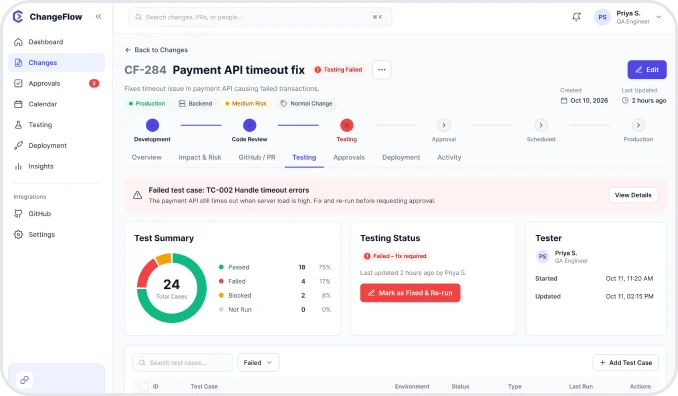Select the failed Testing stage circle

[347, 125]
